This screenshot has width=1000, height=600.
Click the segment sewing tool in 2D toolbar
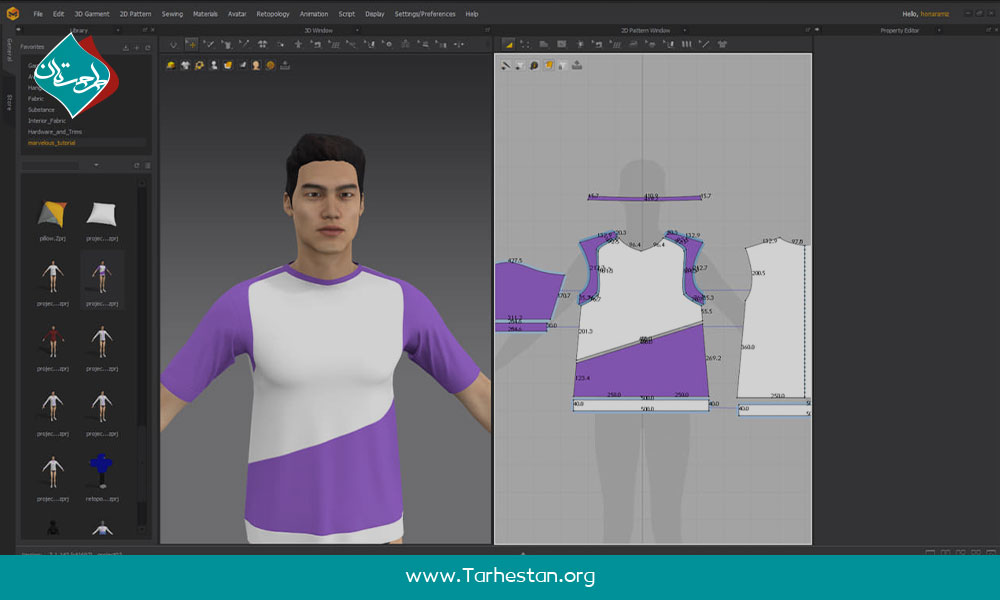click(670, 44)
